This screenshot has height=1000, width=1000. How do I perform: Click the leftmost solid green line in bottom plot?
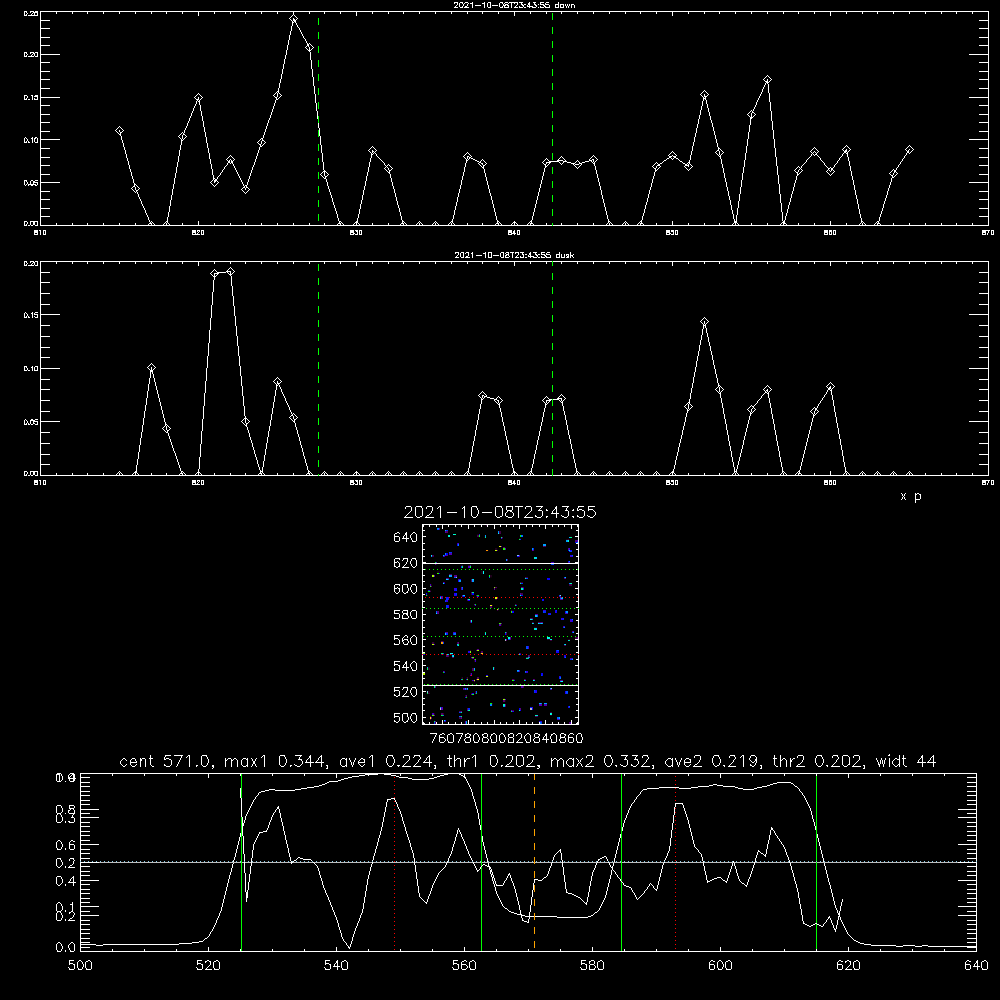tap(241, 861)
